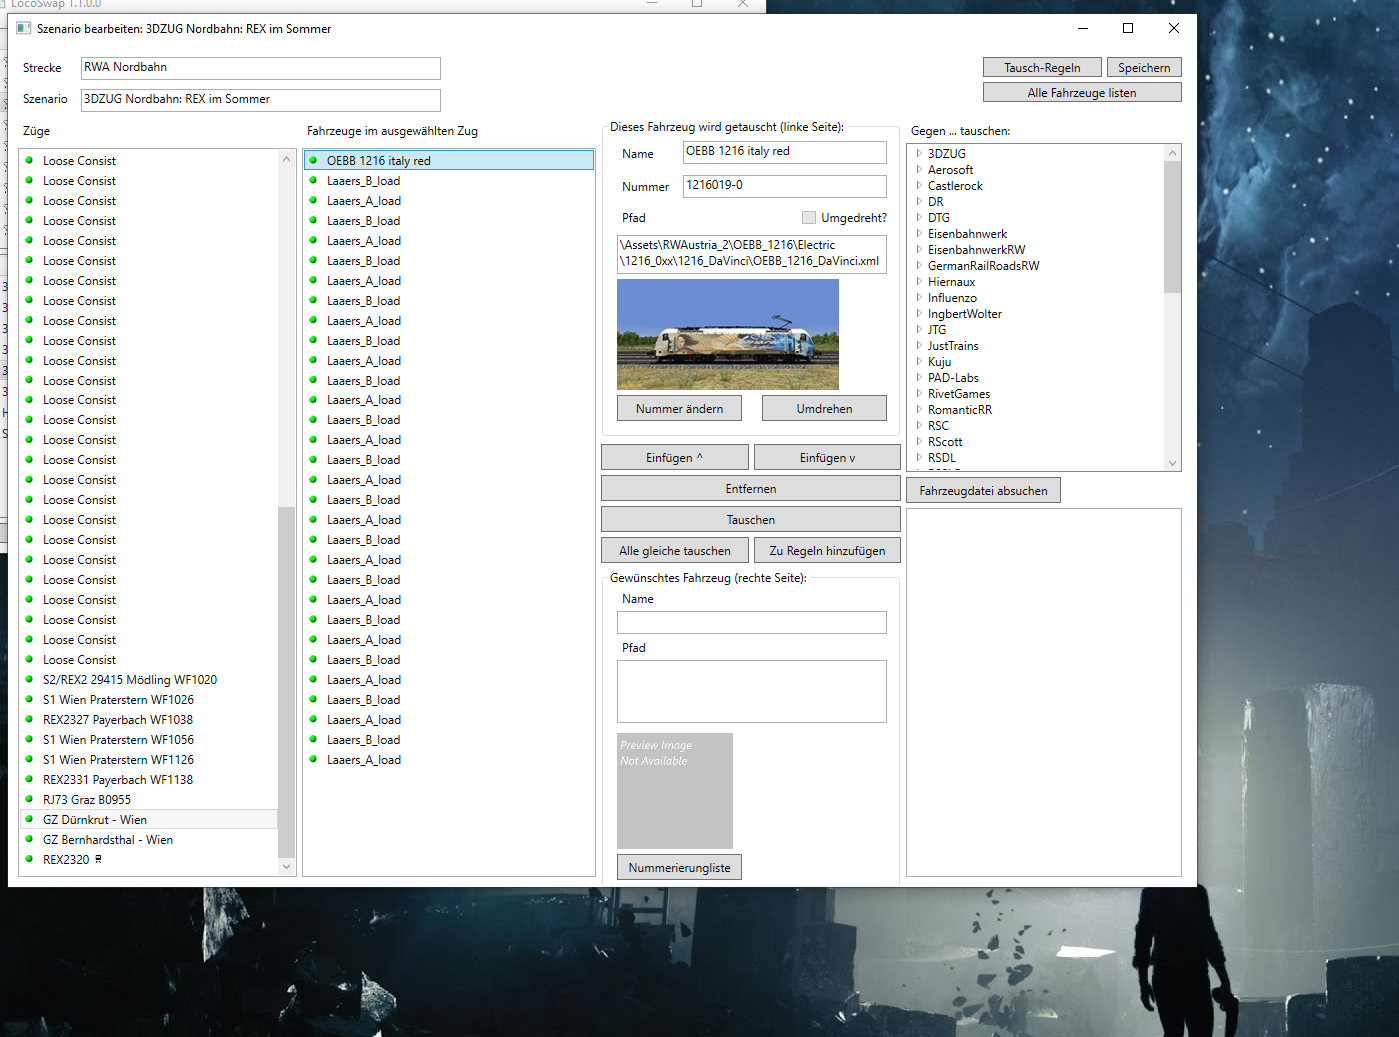Image resolution: width=1399 pixels, height=1037 pixels.
Task: Expand the JustTrains vendor node
Action: 919,346
